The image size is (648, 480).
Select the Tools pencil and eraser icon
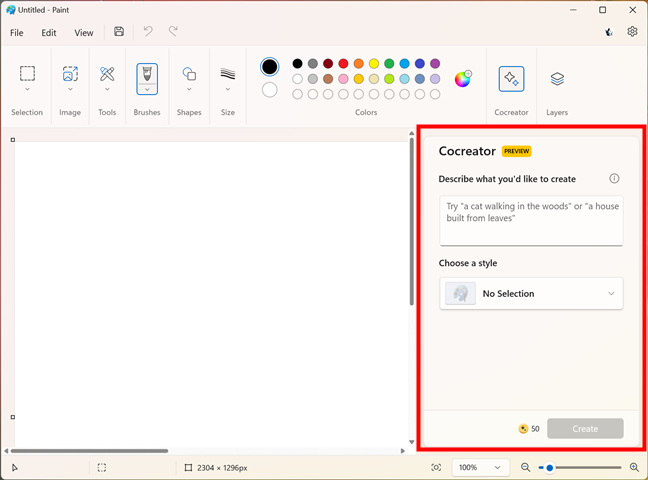pyautogui.click(x=107, y=74)
